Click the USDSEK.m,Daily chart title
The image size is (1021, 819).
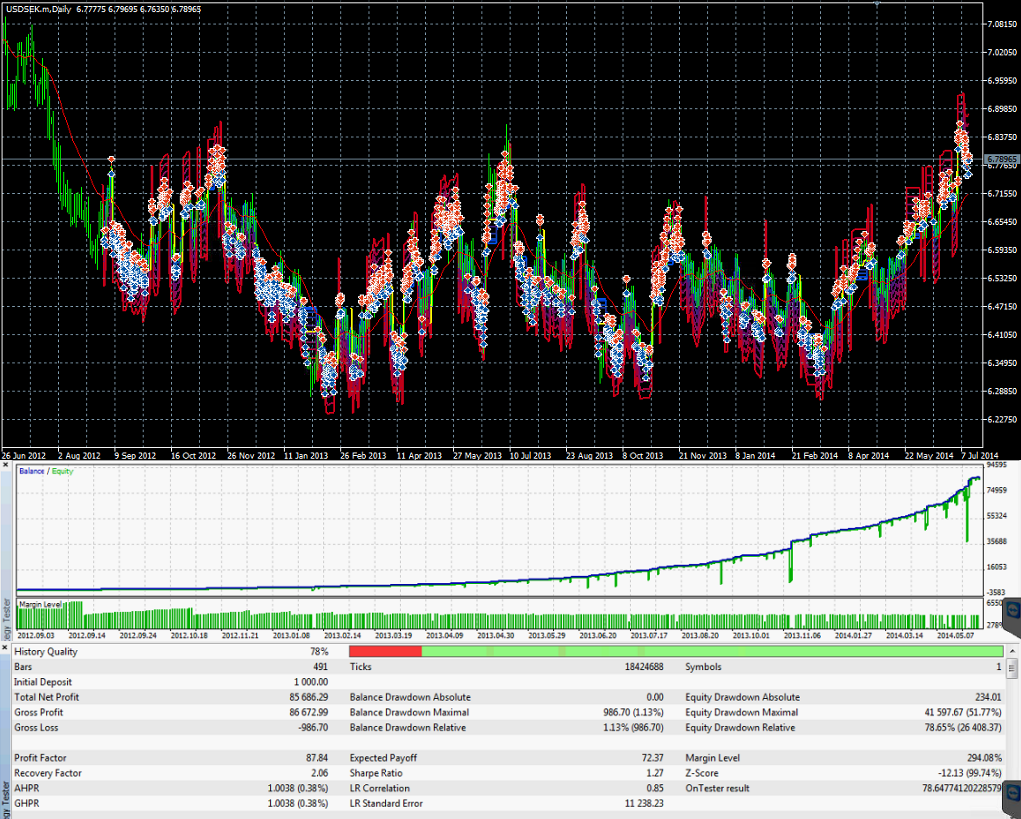tap(40, 8)
